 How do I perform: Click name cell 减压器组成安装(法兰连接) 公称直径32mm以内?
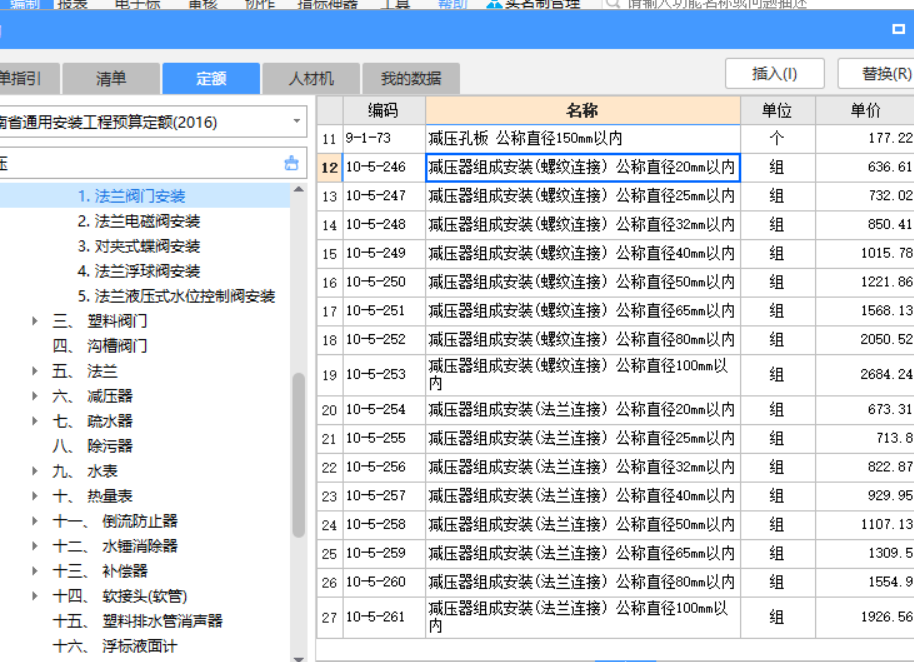click(583, 467)
